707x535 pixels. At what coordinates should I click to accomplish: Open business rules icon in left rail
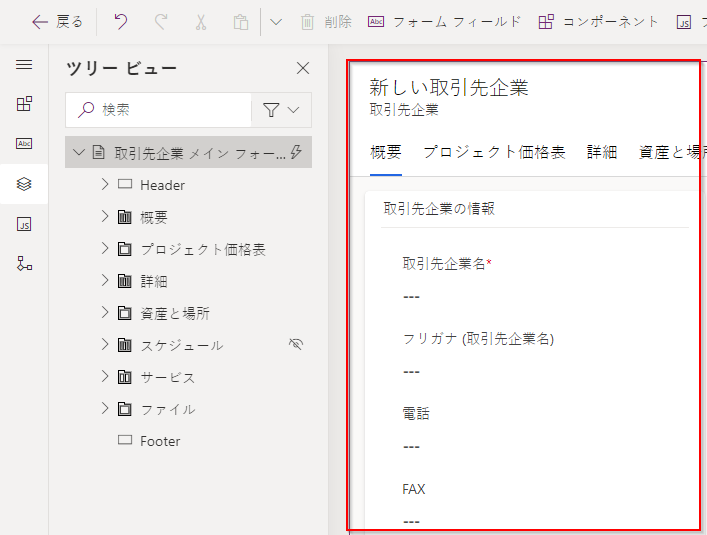tap(24, 264)
